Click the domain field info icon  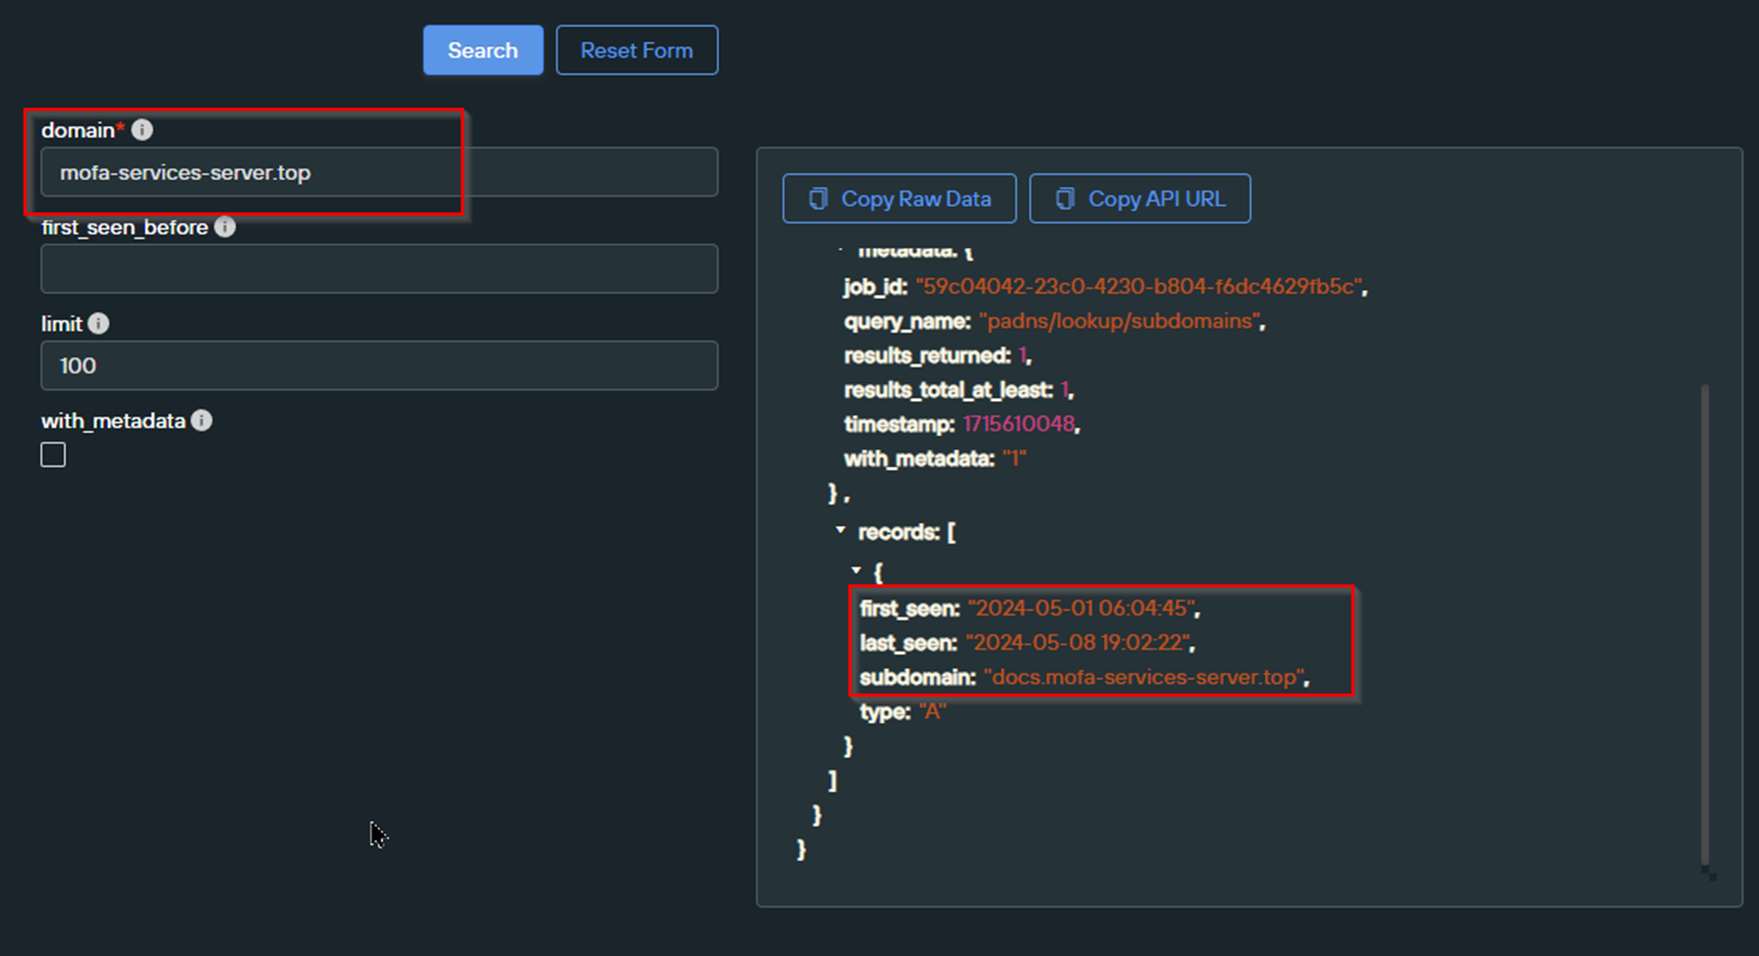coord(142,130)
